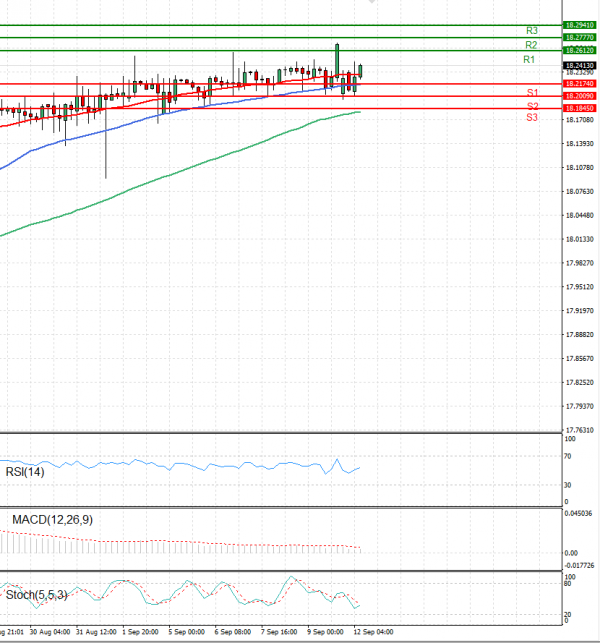Viewport: 600px width, 643px height.
Task: Select the red 18.21740 price tag
Action: point(579,83)
